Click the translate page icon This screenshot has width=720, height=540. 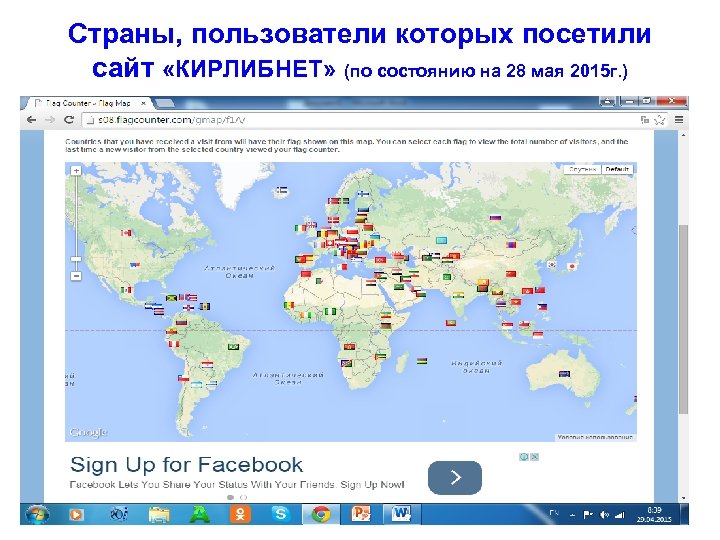pyautogui.click(x=645, y=120)
